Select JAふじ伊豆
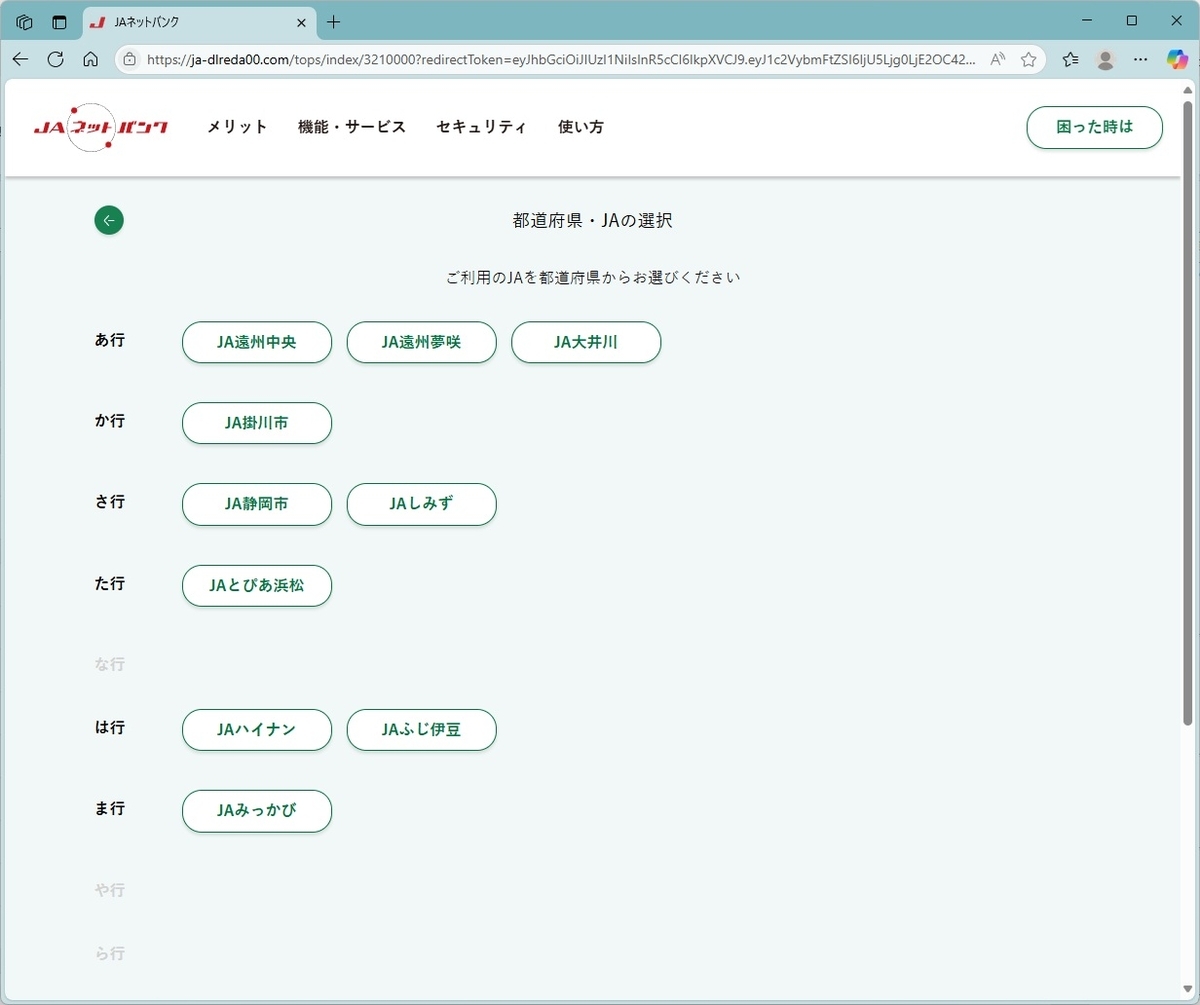Image resolution: width=1200 pixels, height=1005 pixels. (x=422, y=730)
